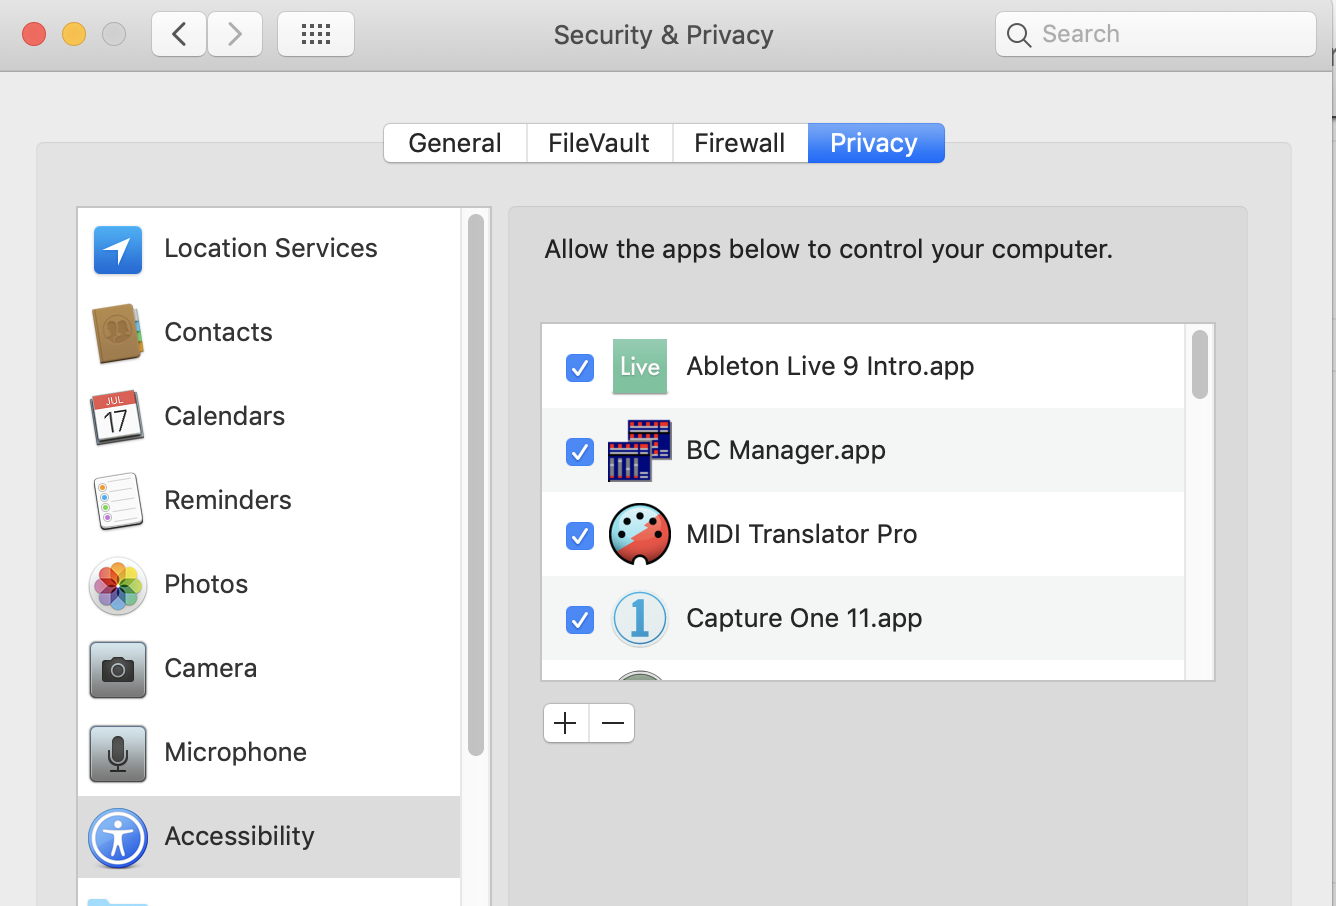Click the Capture One 11 app icon
This screenshot has height=906, width=1336.
click(x=640, y=618)
